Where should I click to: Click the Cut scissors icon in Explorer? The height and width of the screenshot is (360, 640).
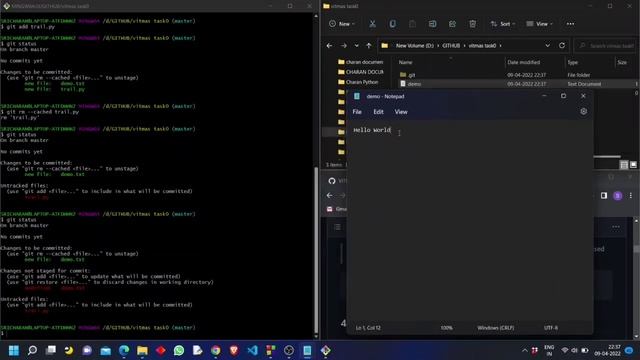pyautogui.click(x=372, y=24)
